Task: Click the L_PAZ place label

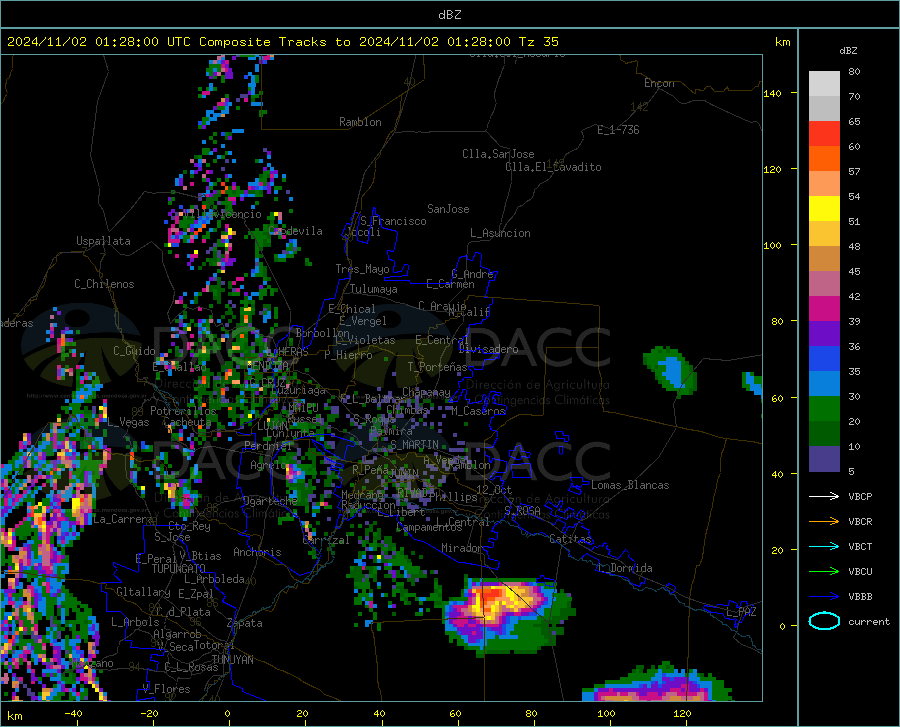Action: click(x=741, y=612)
